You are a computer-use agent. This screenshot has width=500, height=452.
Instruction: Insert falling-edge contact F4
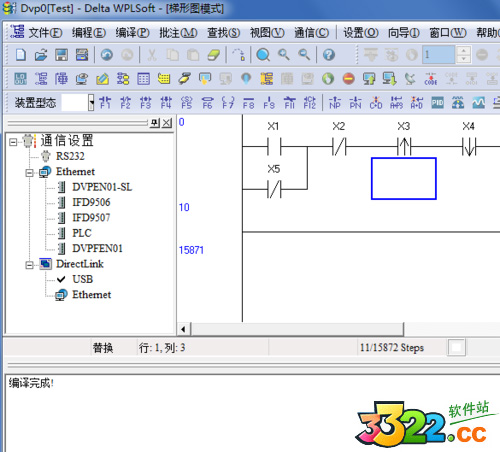point(166,103)
